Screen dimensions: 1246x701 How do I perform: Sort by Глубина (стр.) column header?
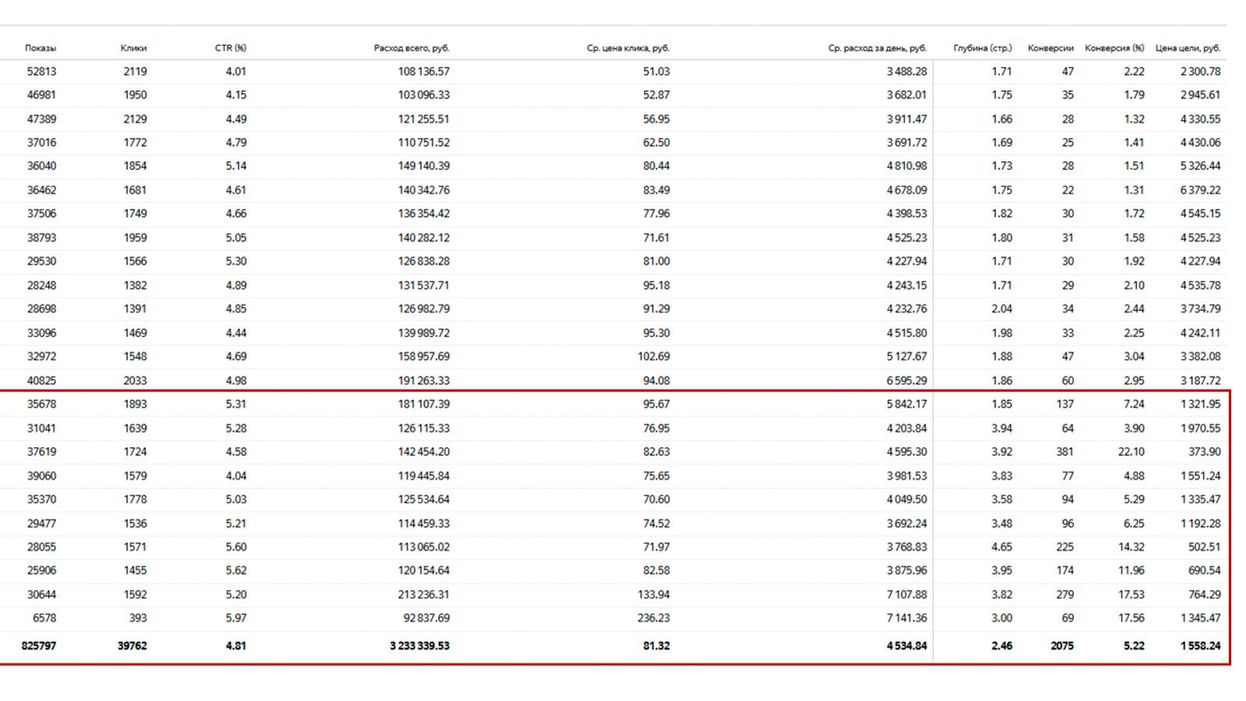tap(982, 48)
